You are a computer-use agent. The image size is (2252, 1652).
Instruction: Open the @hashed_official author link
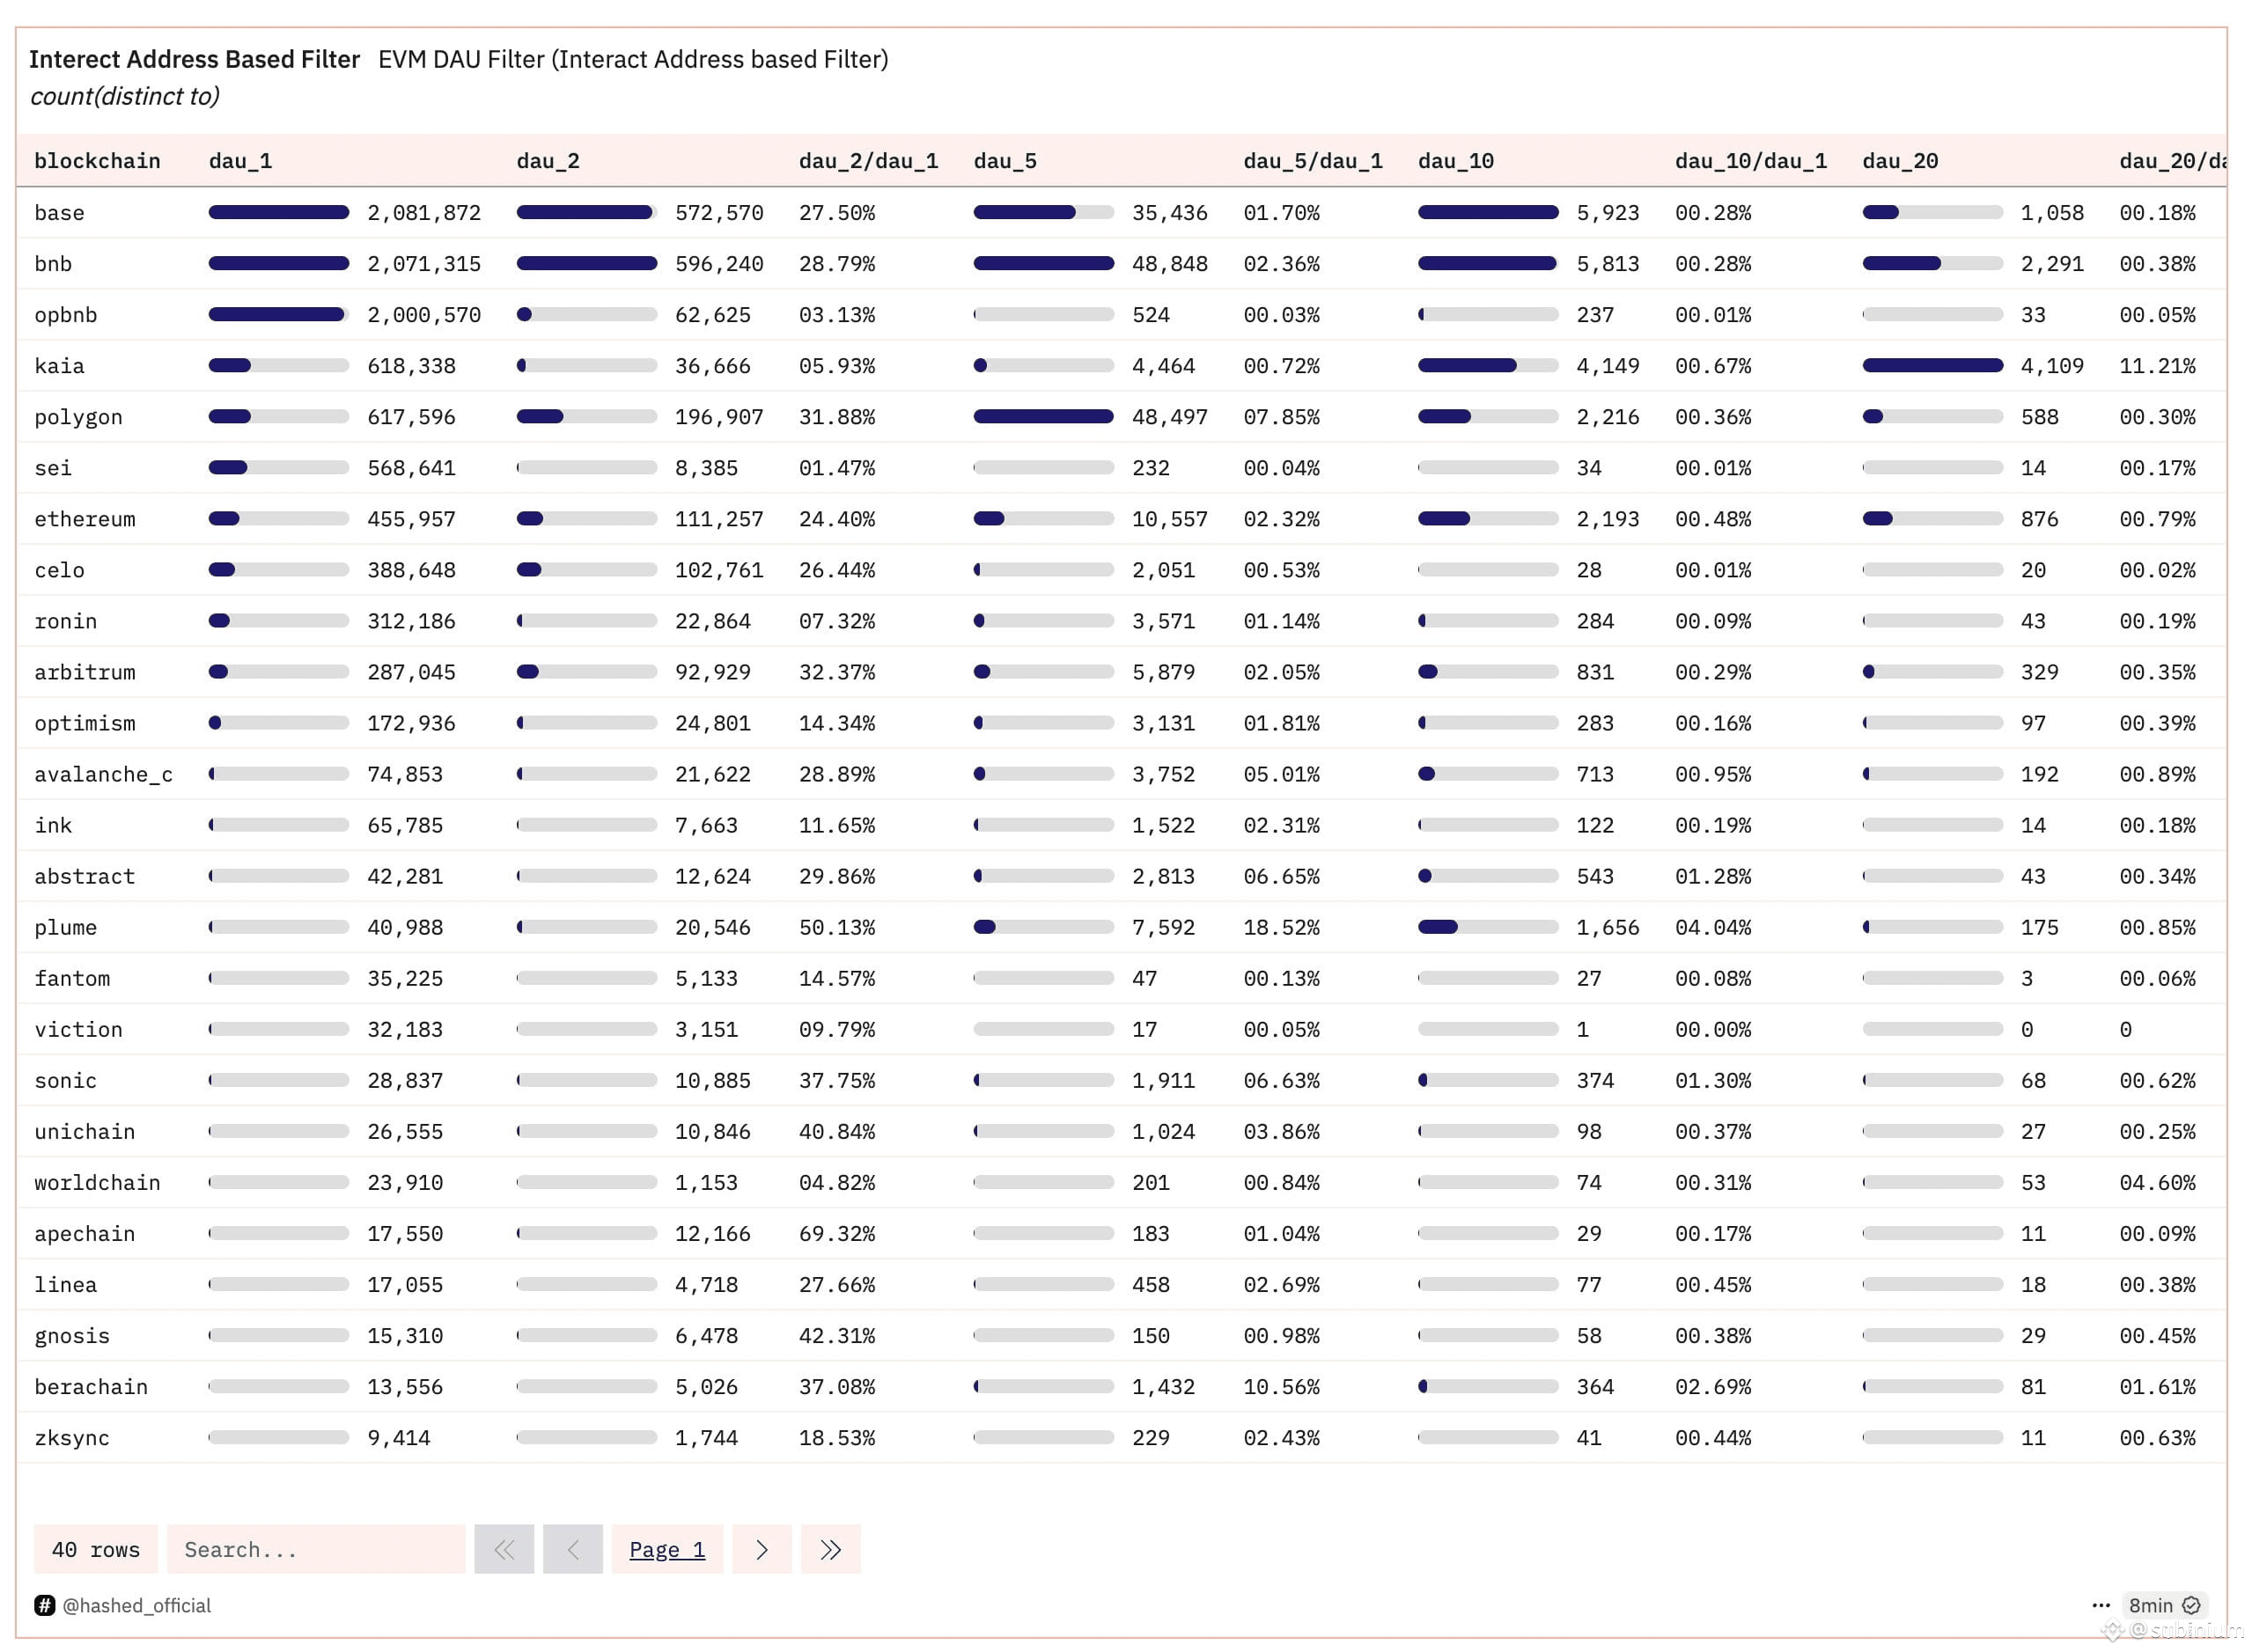[x=137, y=1605]
